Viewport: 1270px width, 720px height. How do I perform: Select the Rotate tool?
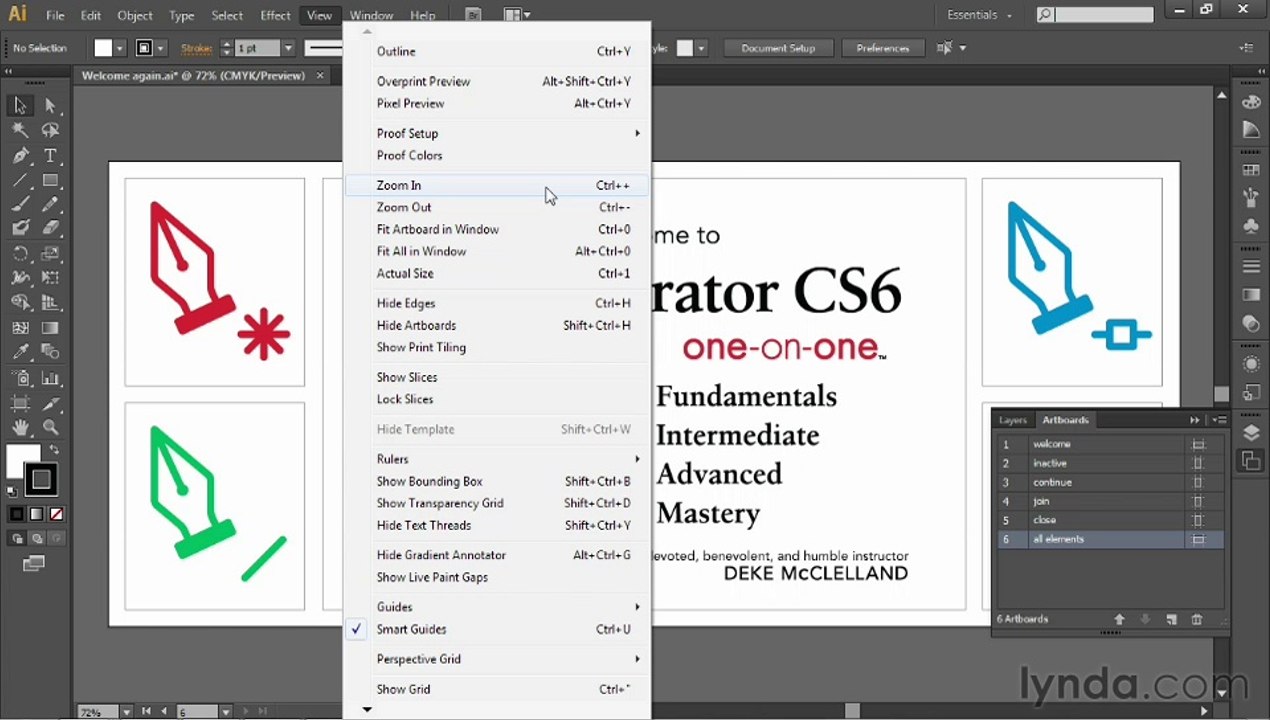pos(20,254)
